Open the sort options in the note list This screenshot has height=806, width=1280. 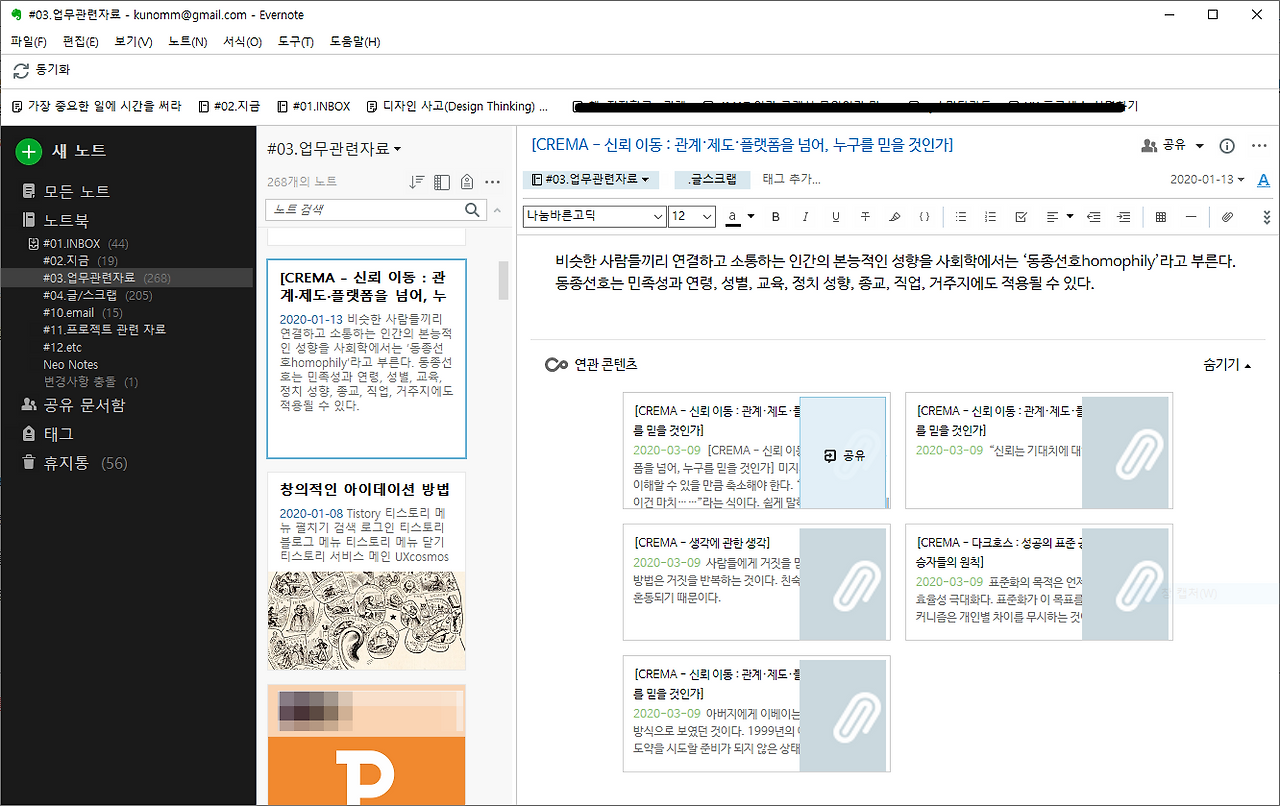[x=415, y=181]
